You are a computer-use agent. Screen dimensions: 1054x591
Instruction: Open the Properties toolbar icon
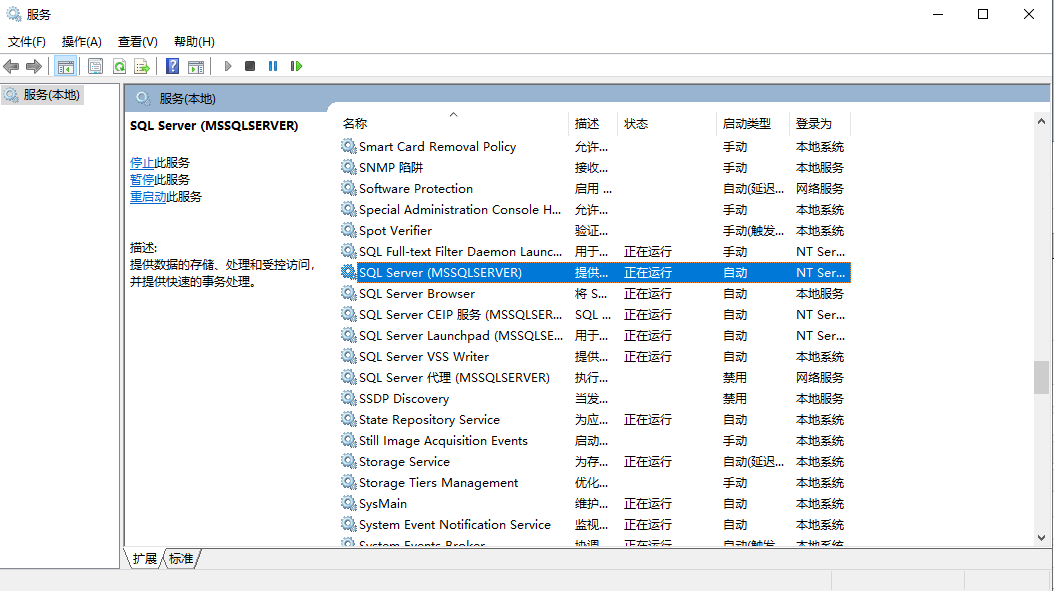click(95, 66)
